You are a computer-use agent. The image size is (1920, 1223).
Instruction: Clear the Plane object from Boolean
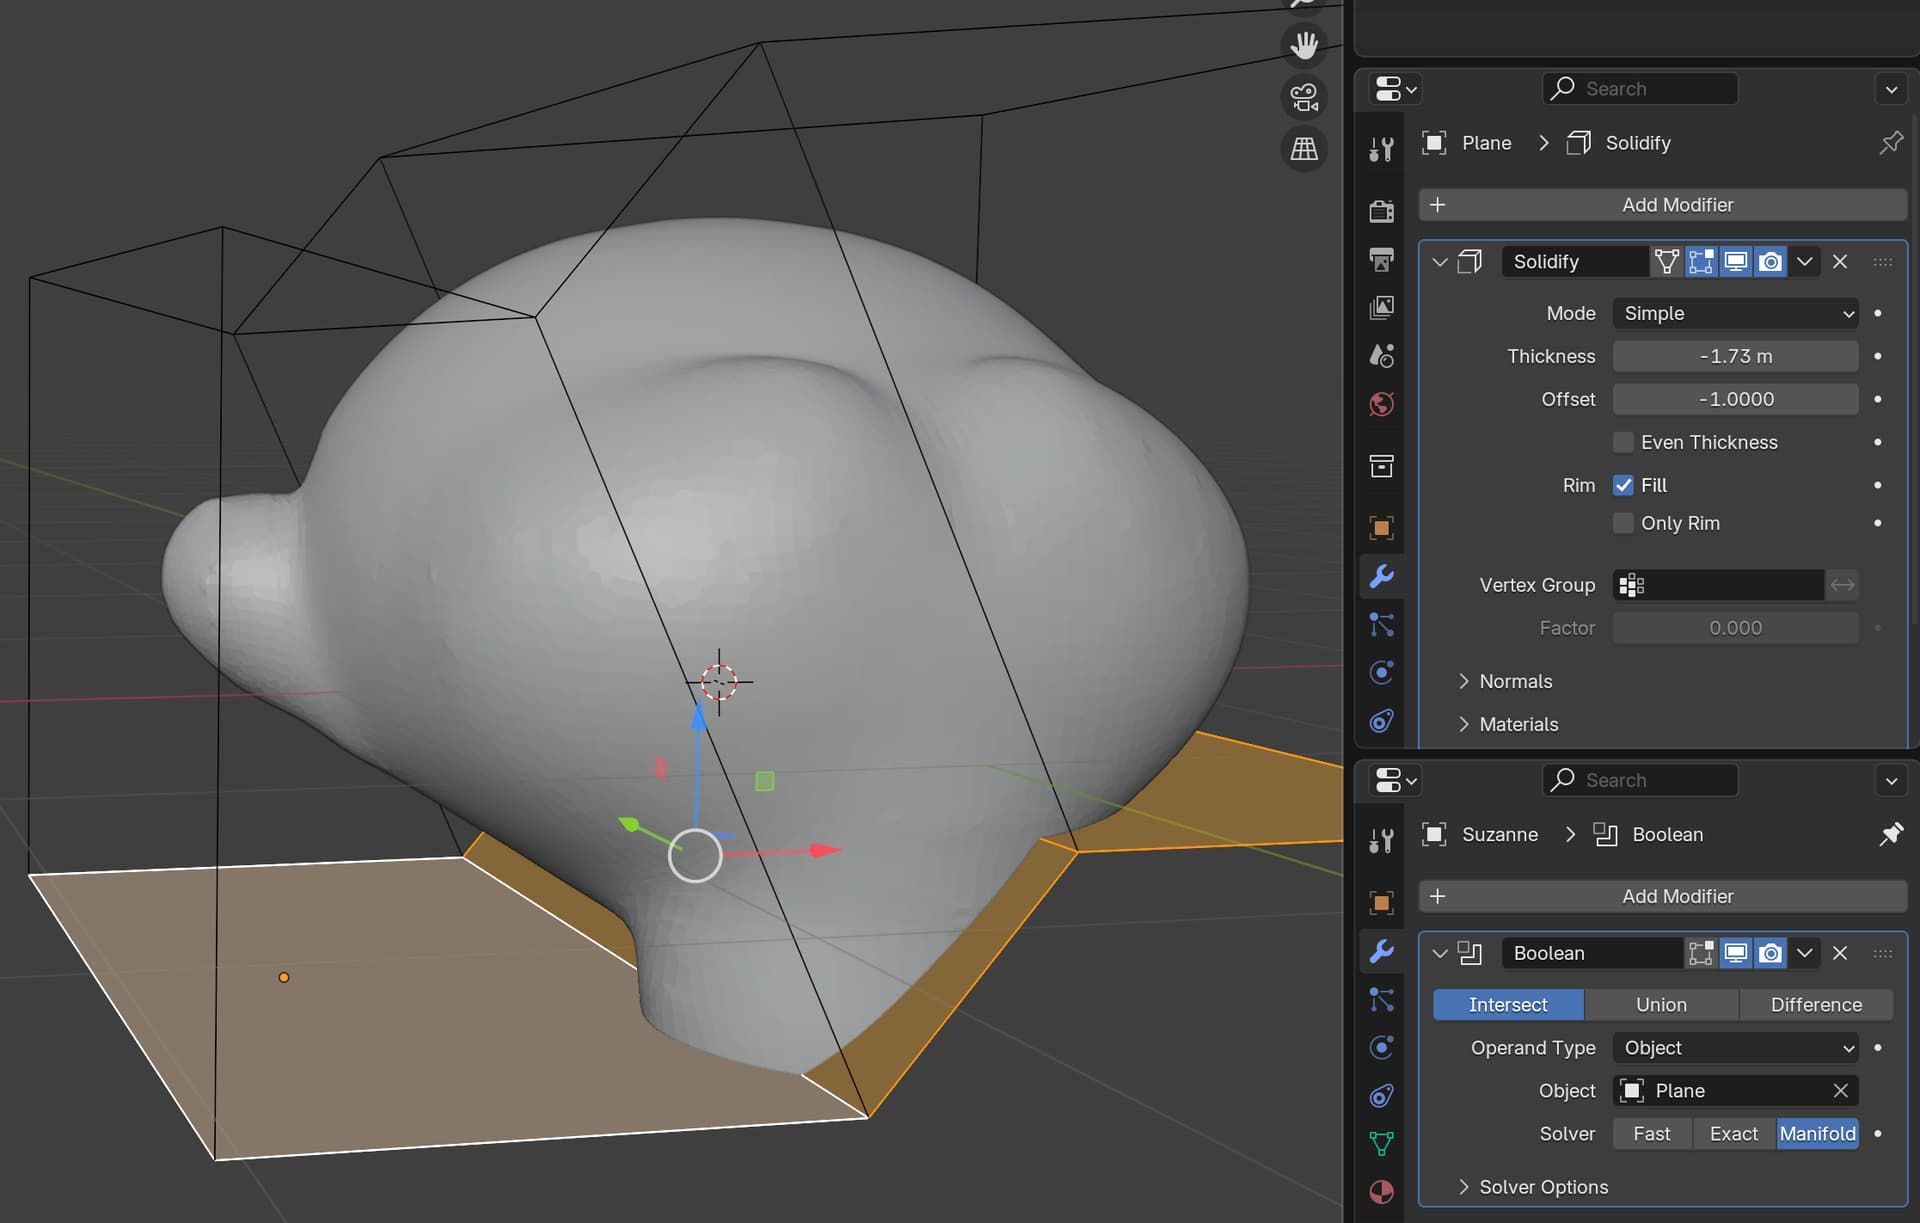pos(1840,1091)
